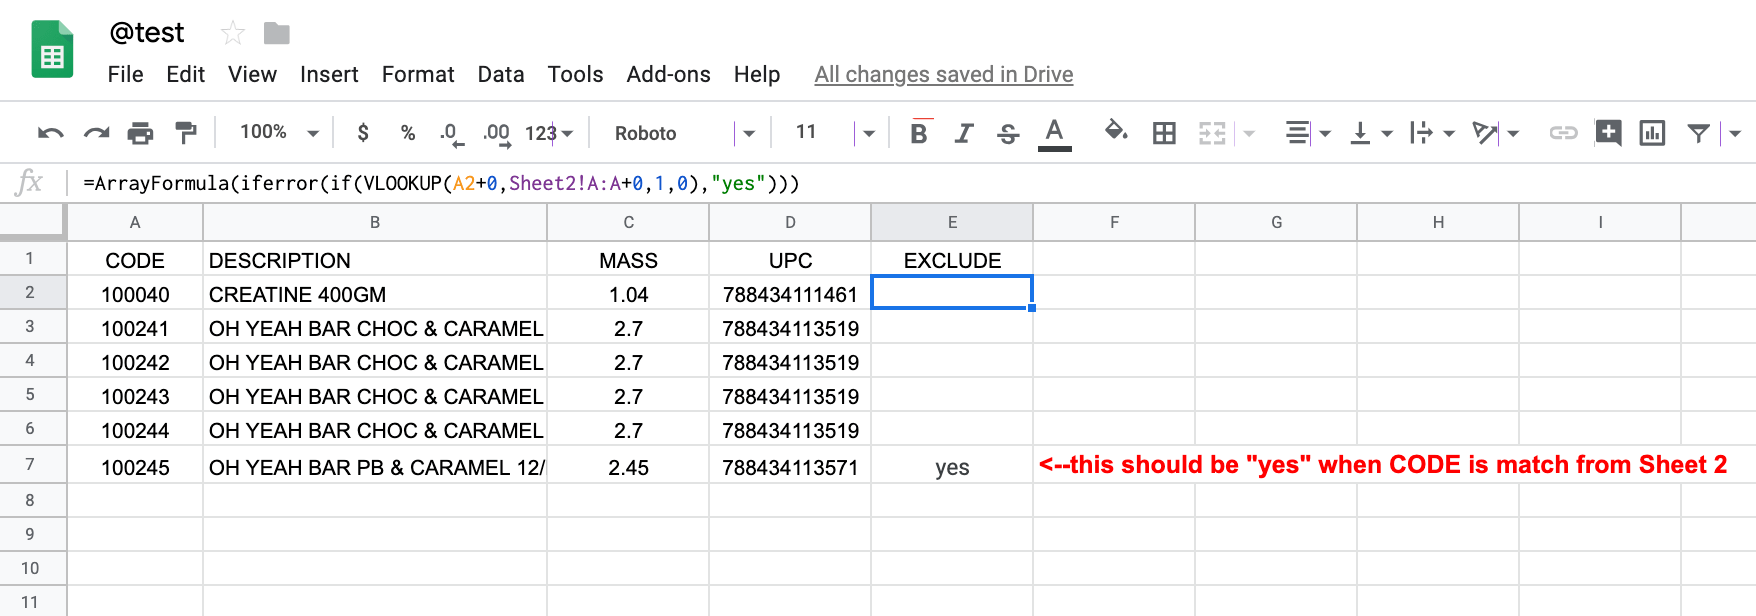Click the @test document title
Screen dimensions: 1756x616
click(x=147, y=33)
